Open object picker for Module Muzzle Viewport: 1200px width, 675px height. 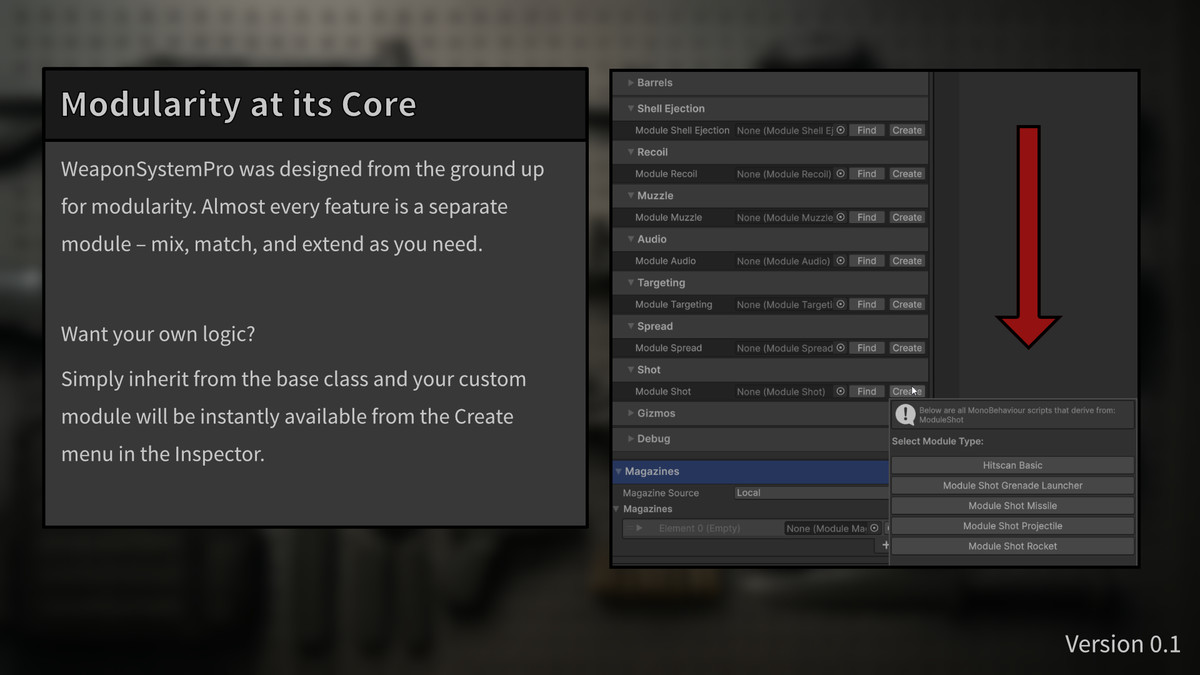click(x=841, y=217)
